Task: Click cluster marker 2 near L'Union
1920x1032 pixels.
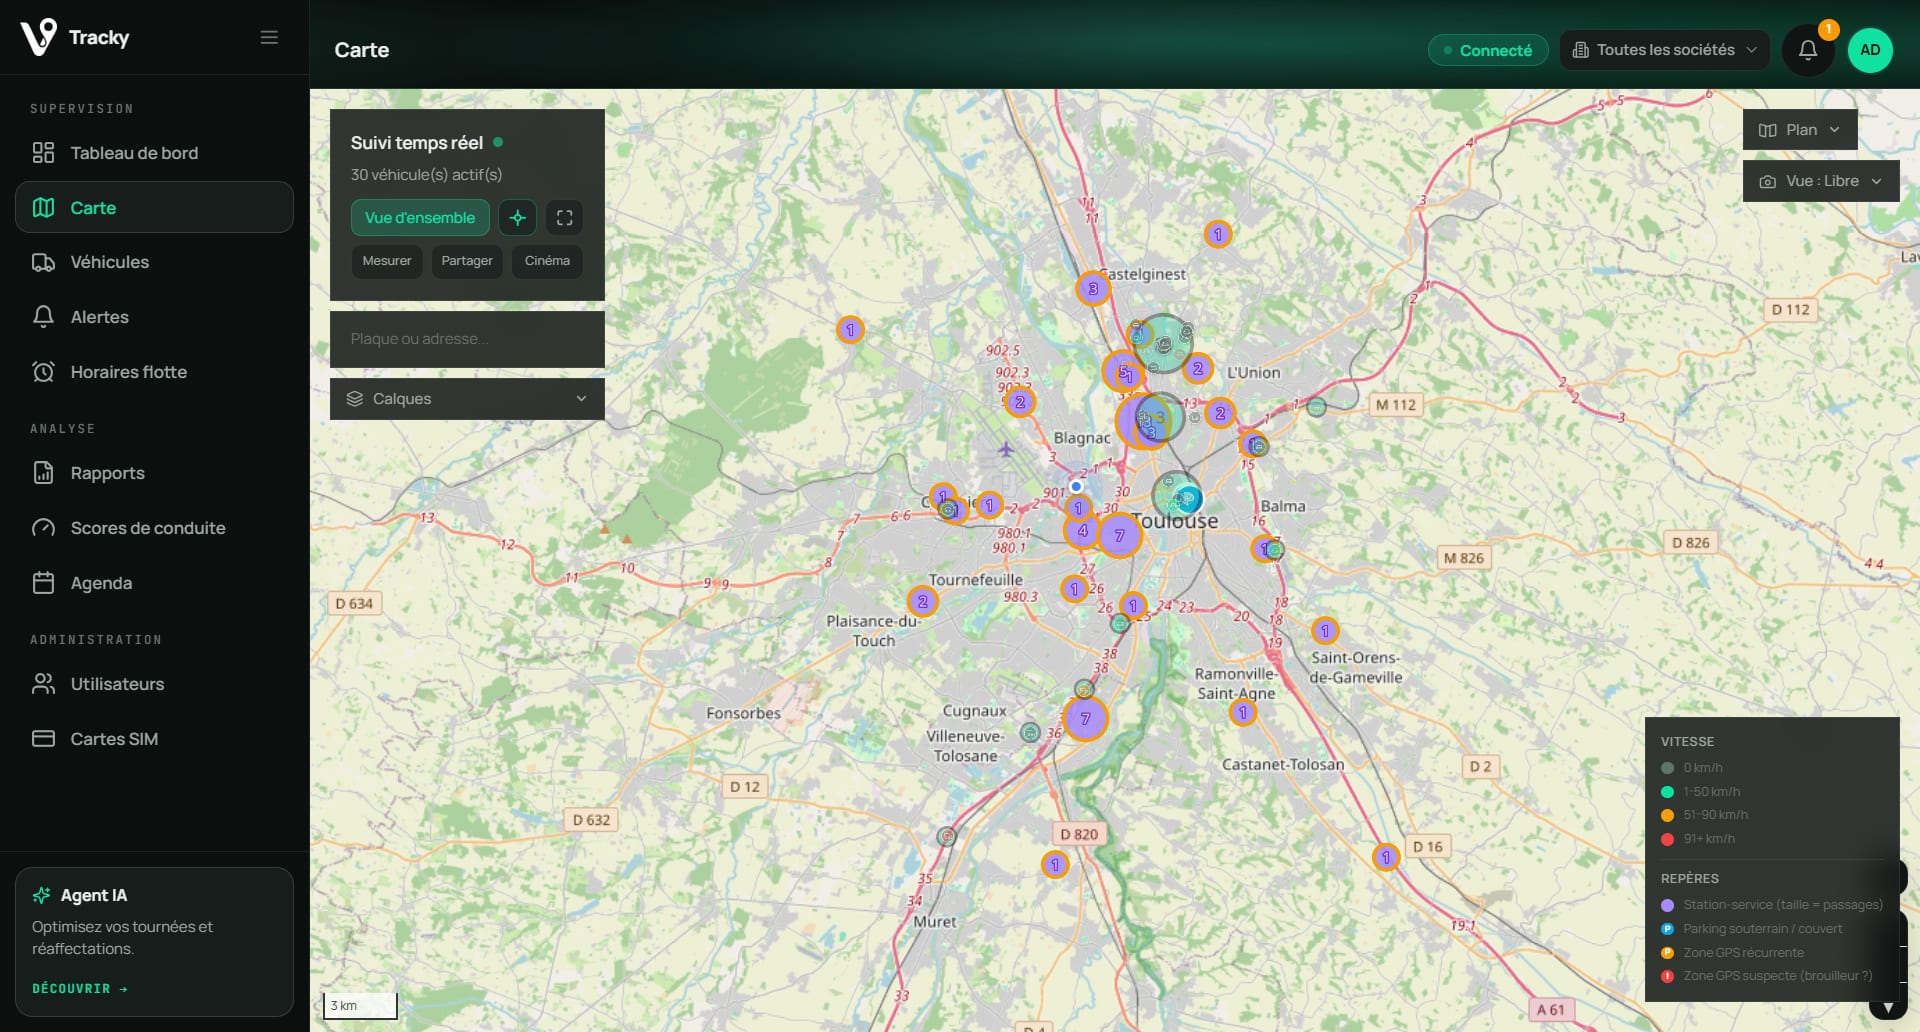Action: 1197,369
